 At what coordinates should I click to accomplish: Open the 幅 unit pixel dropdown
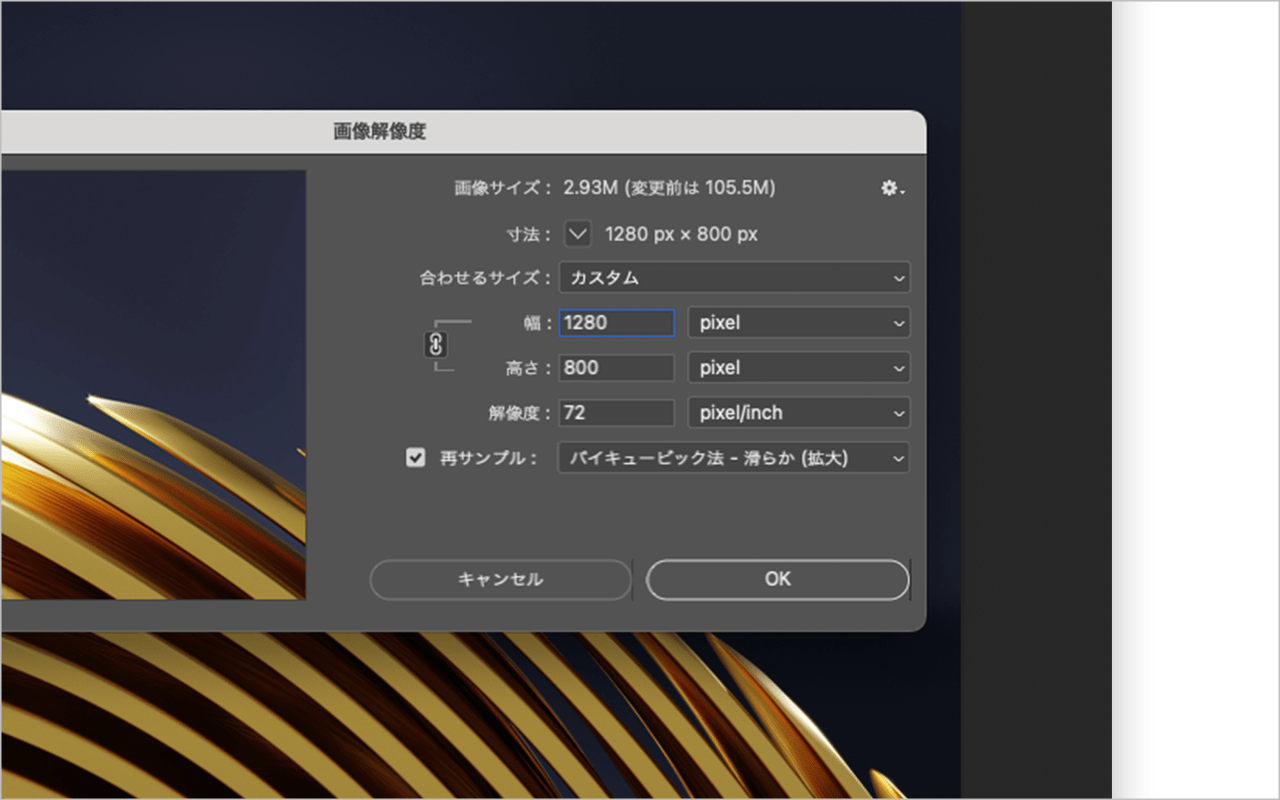click(x=799, y=323)
